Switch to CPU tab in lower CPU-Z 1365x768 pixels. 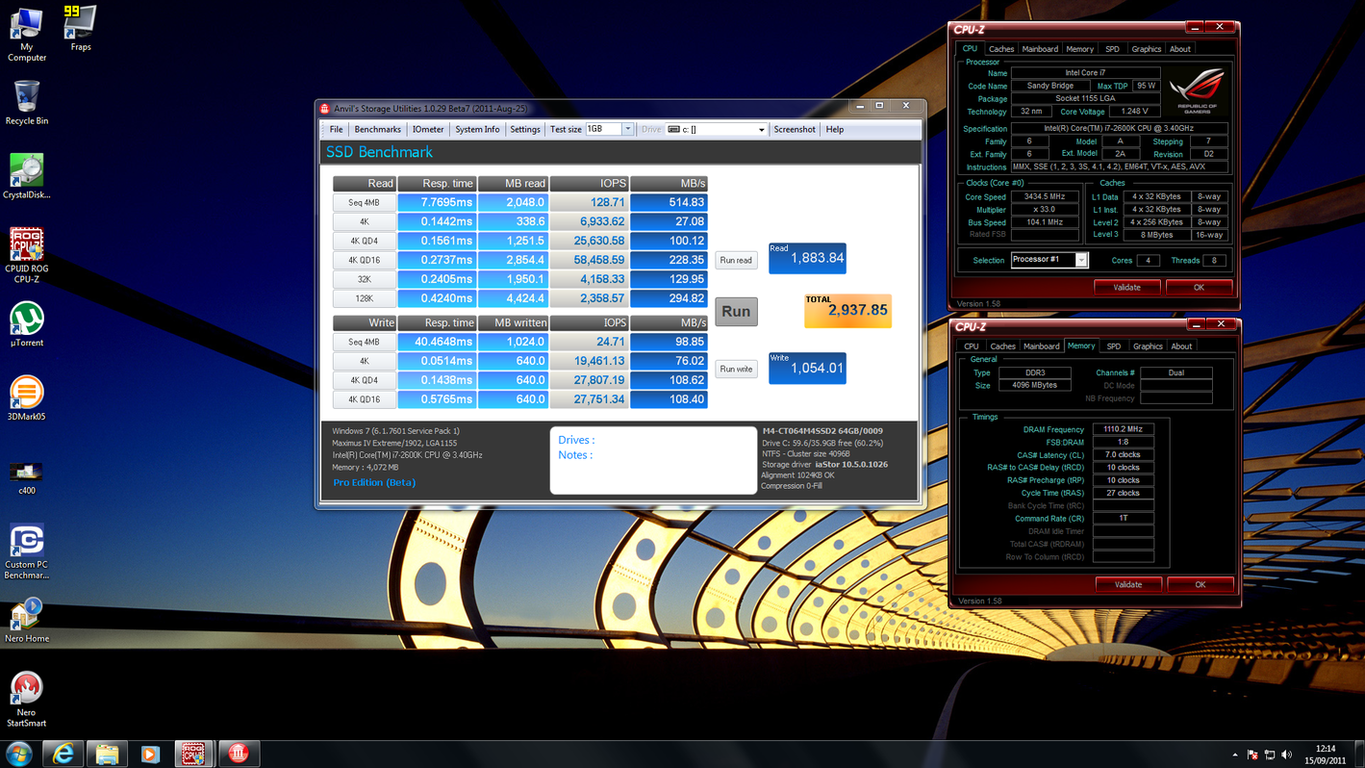pyautogui.click(x=972, y=346)
